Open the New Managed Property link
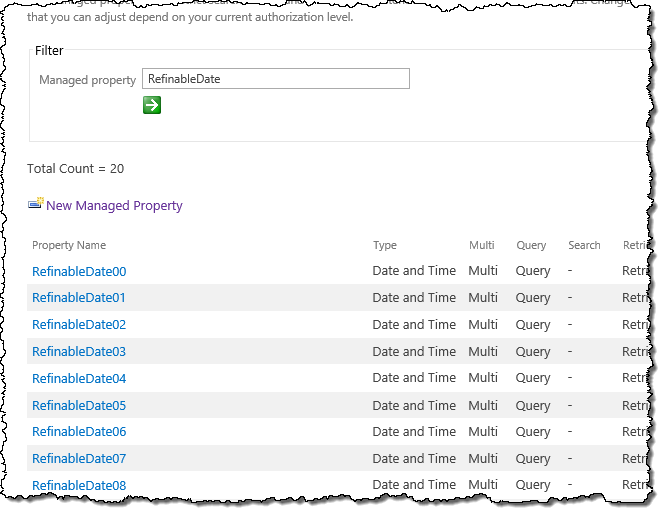Image resolution: width=664 pixels, height=513 pixels. pos(114,205)
